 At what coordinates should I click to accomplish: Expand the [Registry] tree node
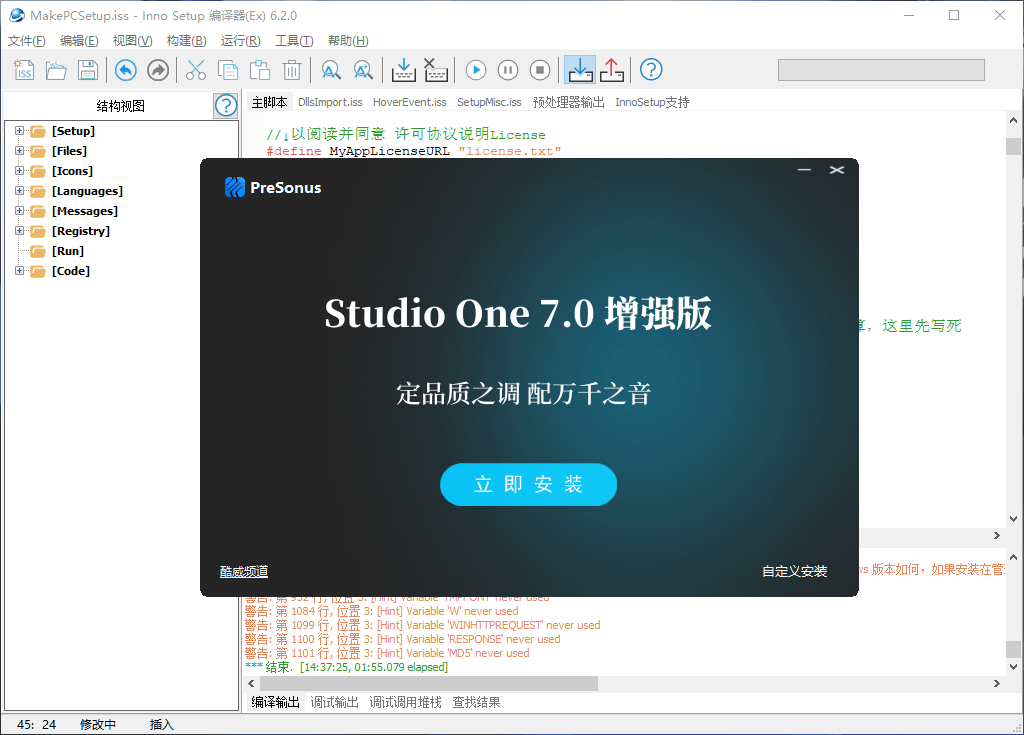tap(20, 231)
